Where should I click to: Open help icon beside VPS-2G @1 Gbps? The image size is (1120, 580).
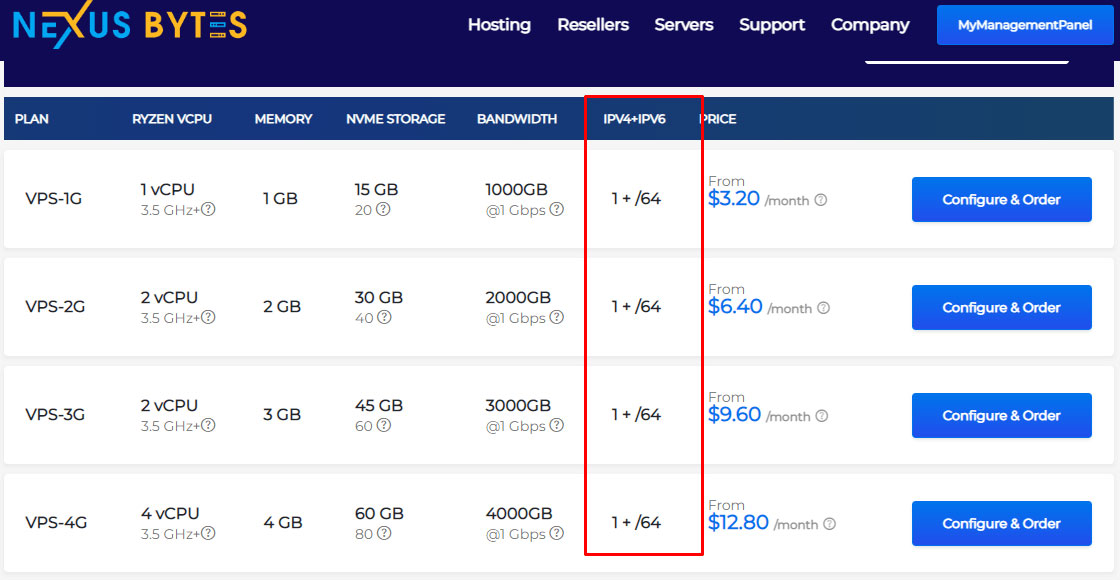556,317
